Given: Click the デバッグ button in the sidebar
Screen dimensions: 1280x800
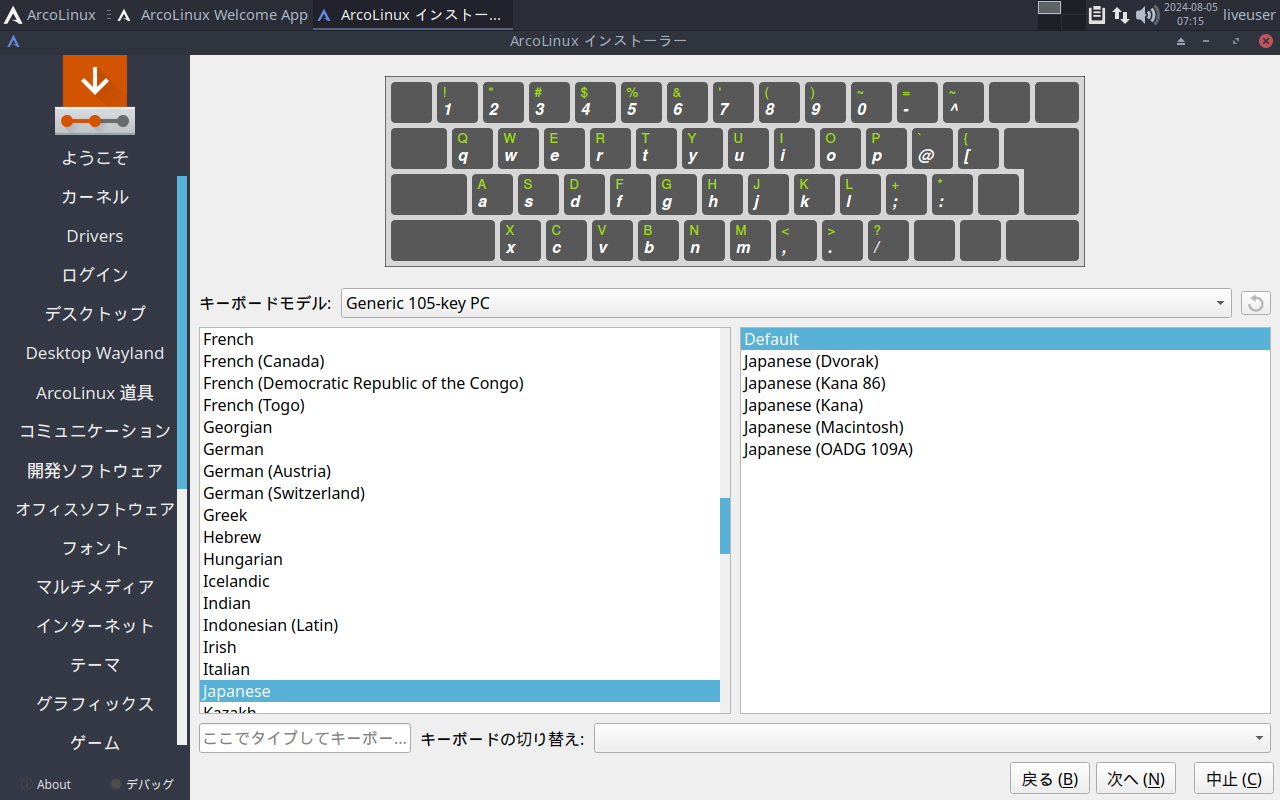Looking at the screenshot, I should [142, 785].
